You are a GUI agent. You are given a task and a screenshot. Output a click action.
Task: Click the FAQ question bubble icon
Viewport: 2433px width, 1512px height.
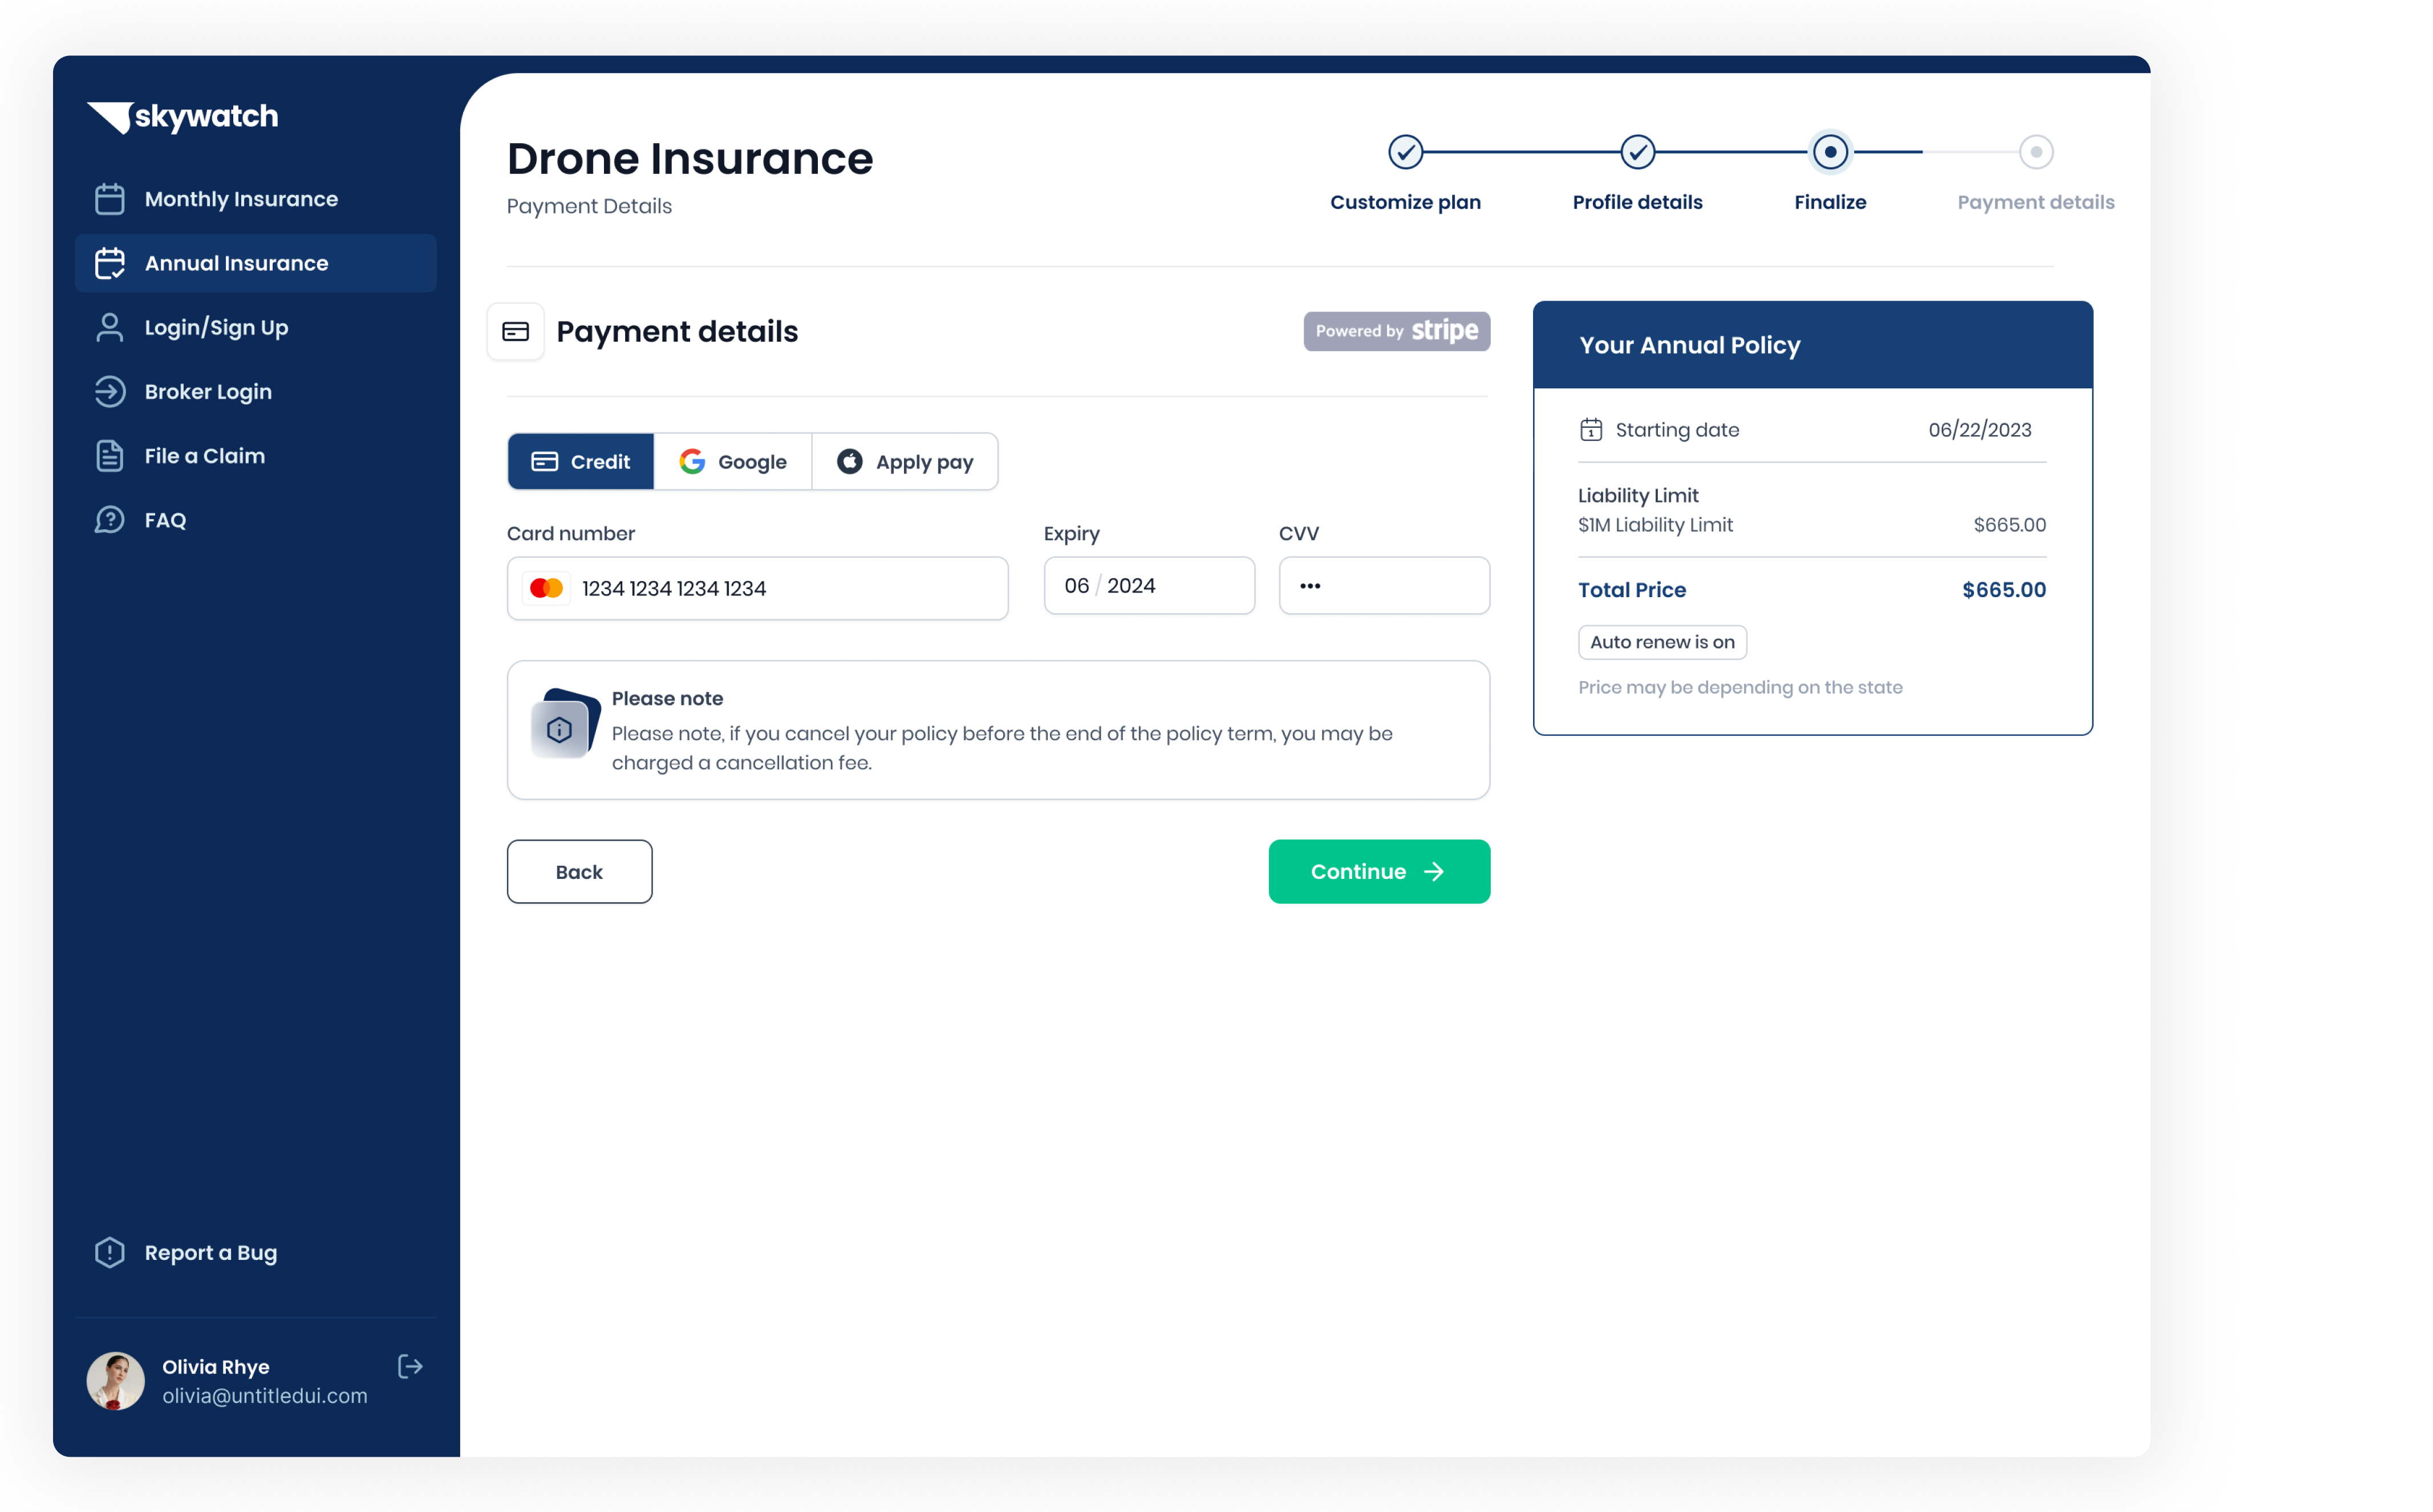[x=110, y=520]
